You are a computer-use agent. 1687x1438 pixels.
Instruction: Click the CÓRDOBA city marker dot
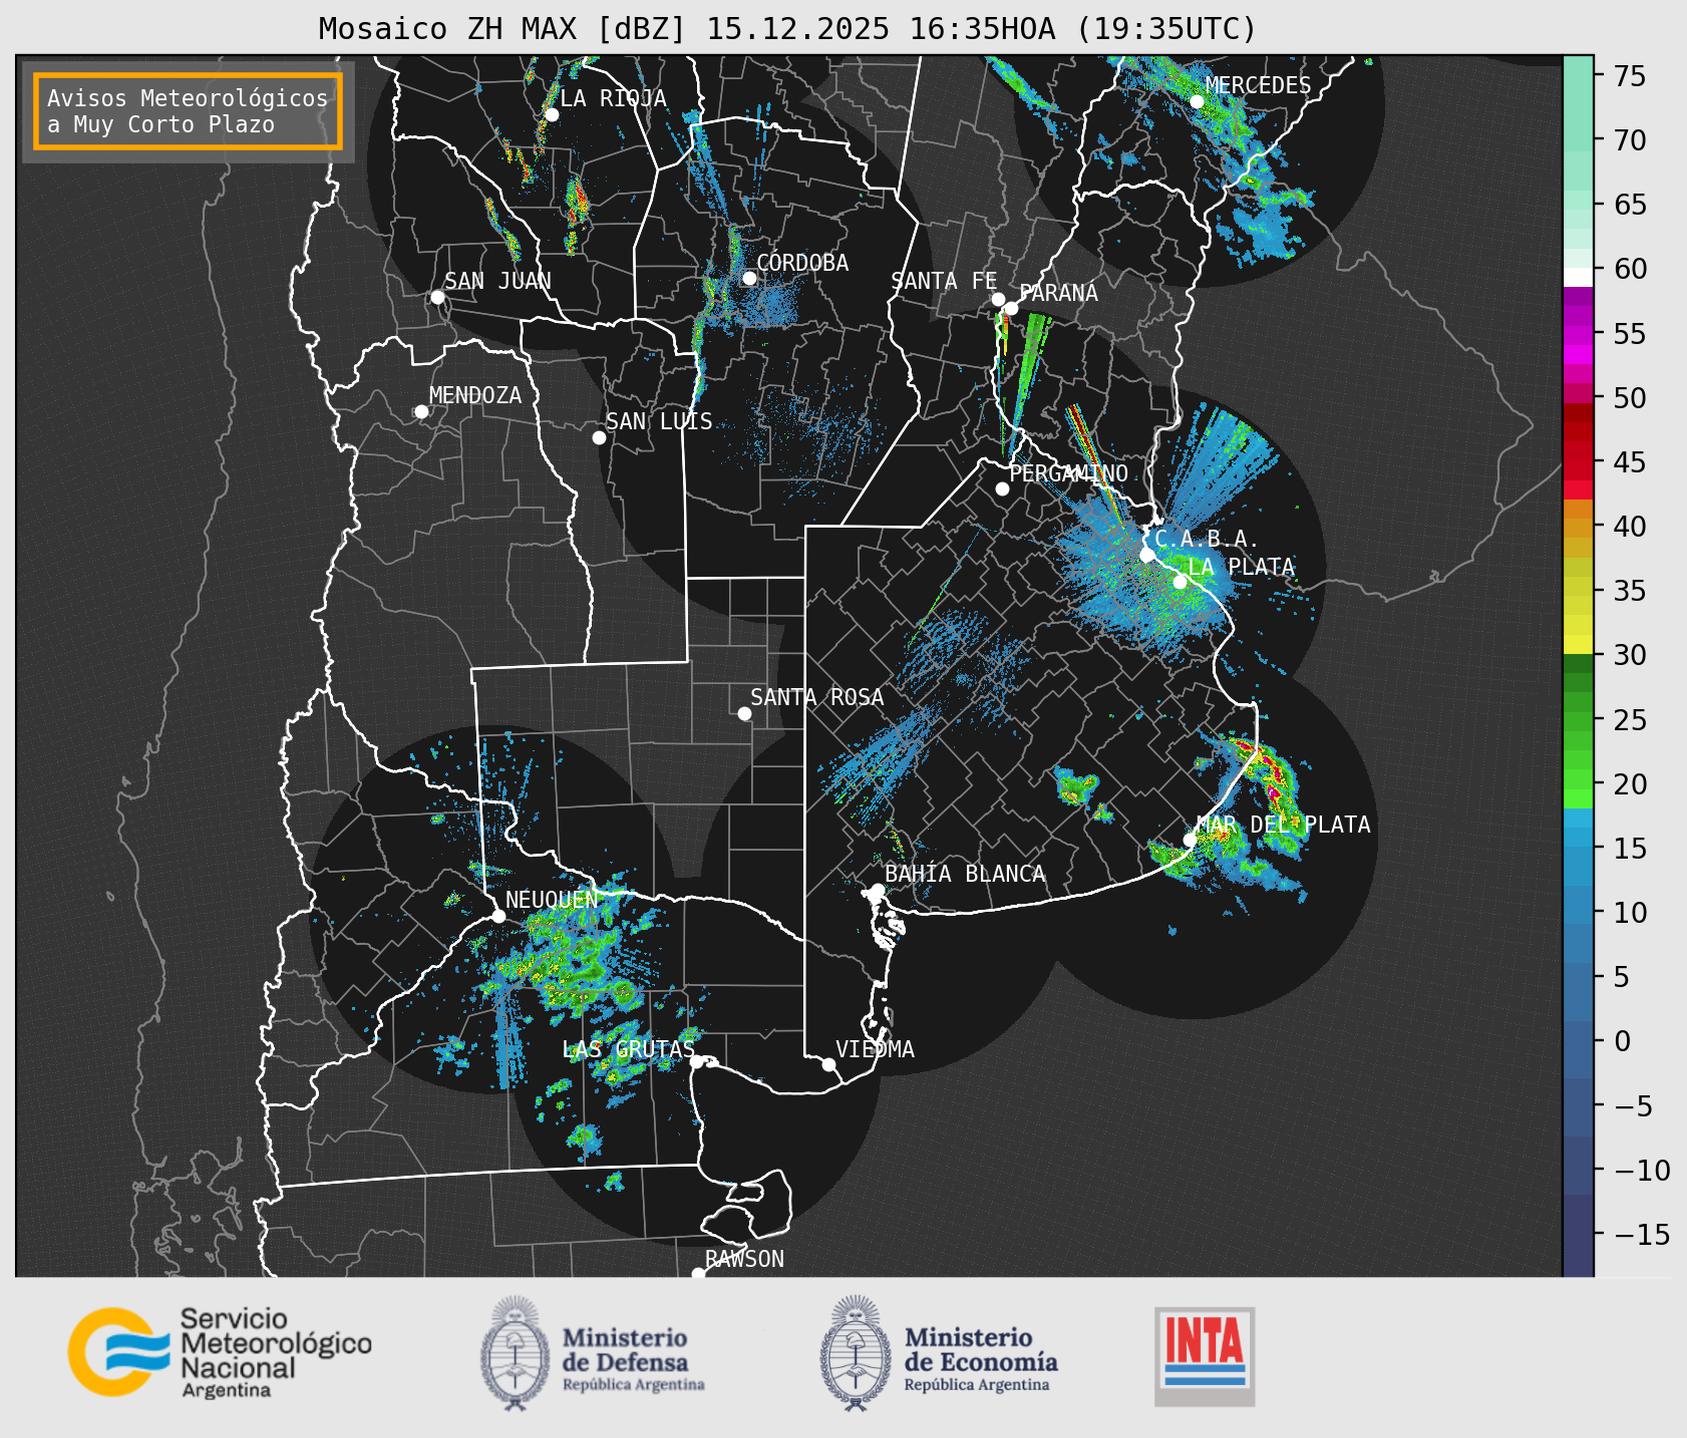pos(749,278)
